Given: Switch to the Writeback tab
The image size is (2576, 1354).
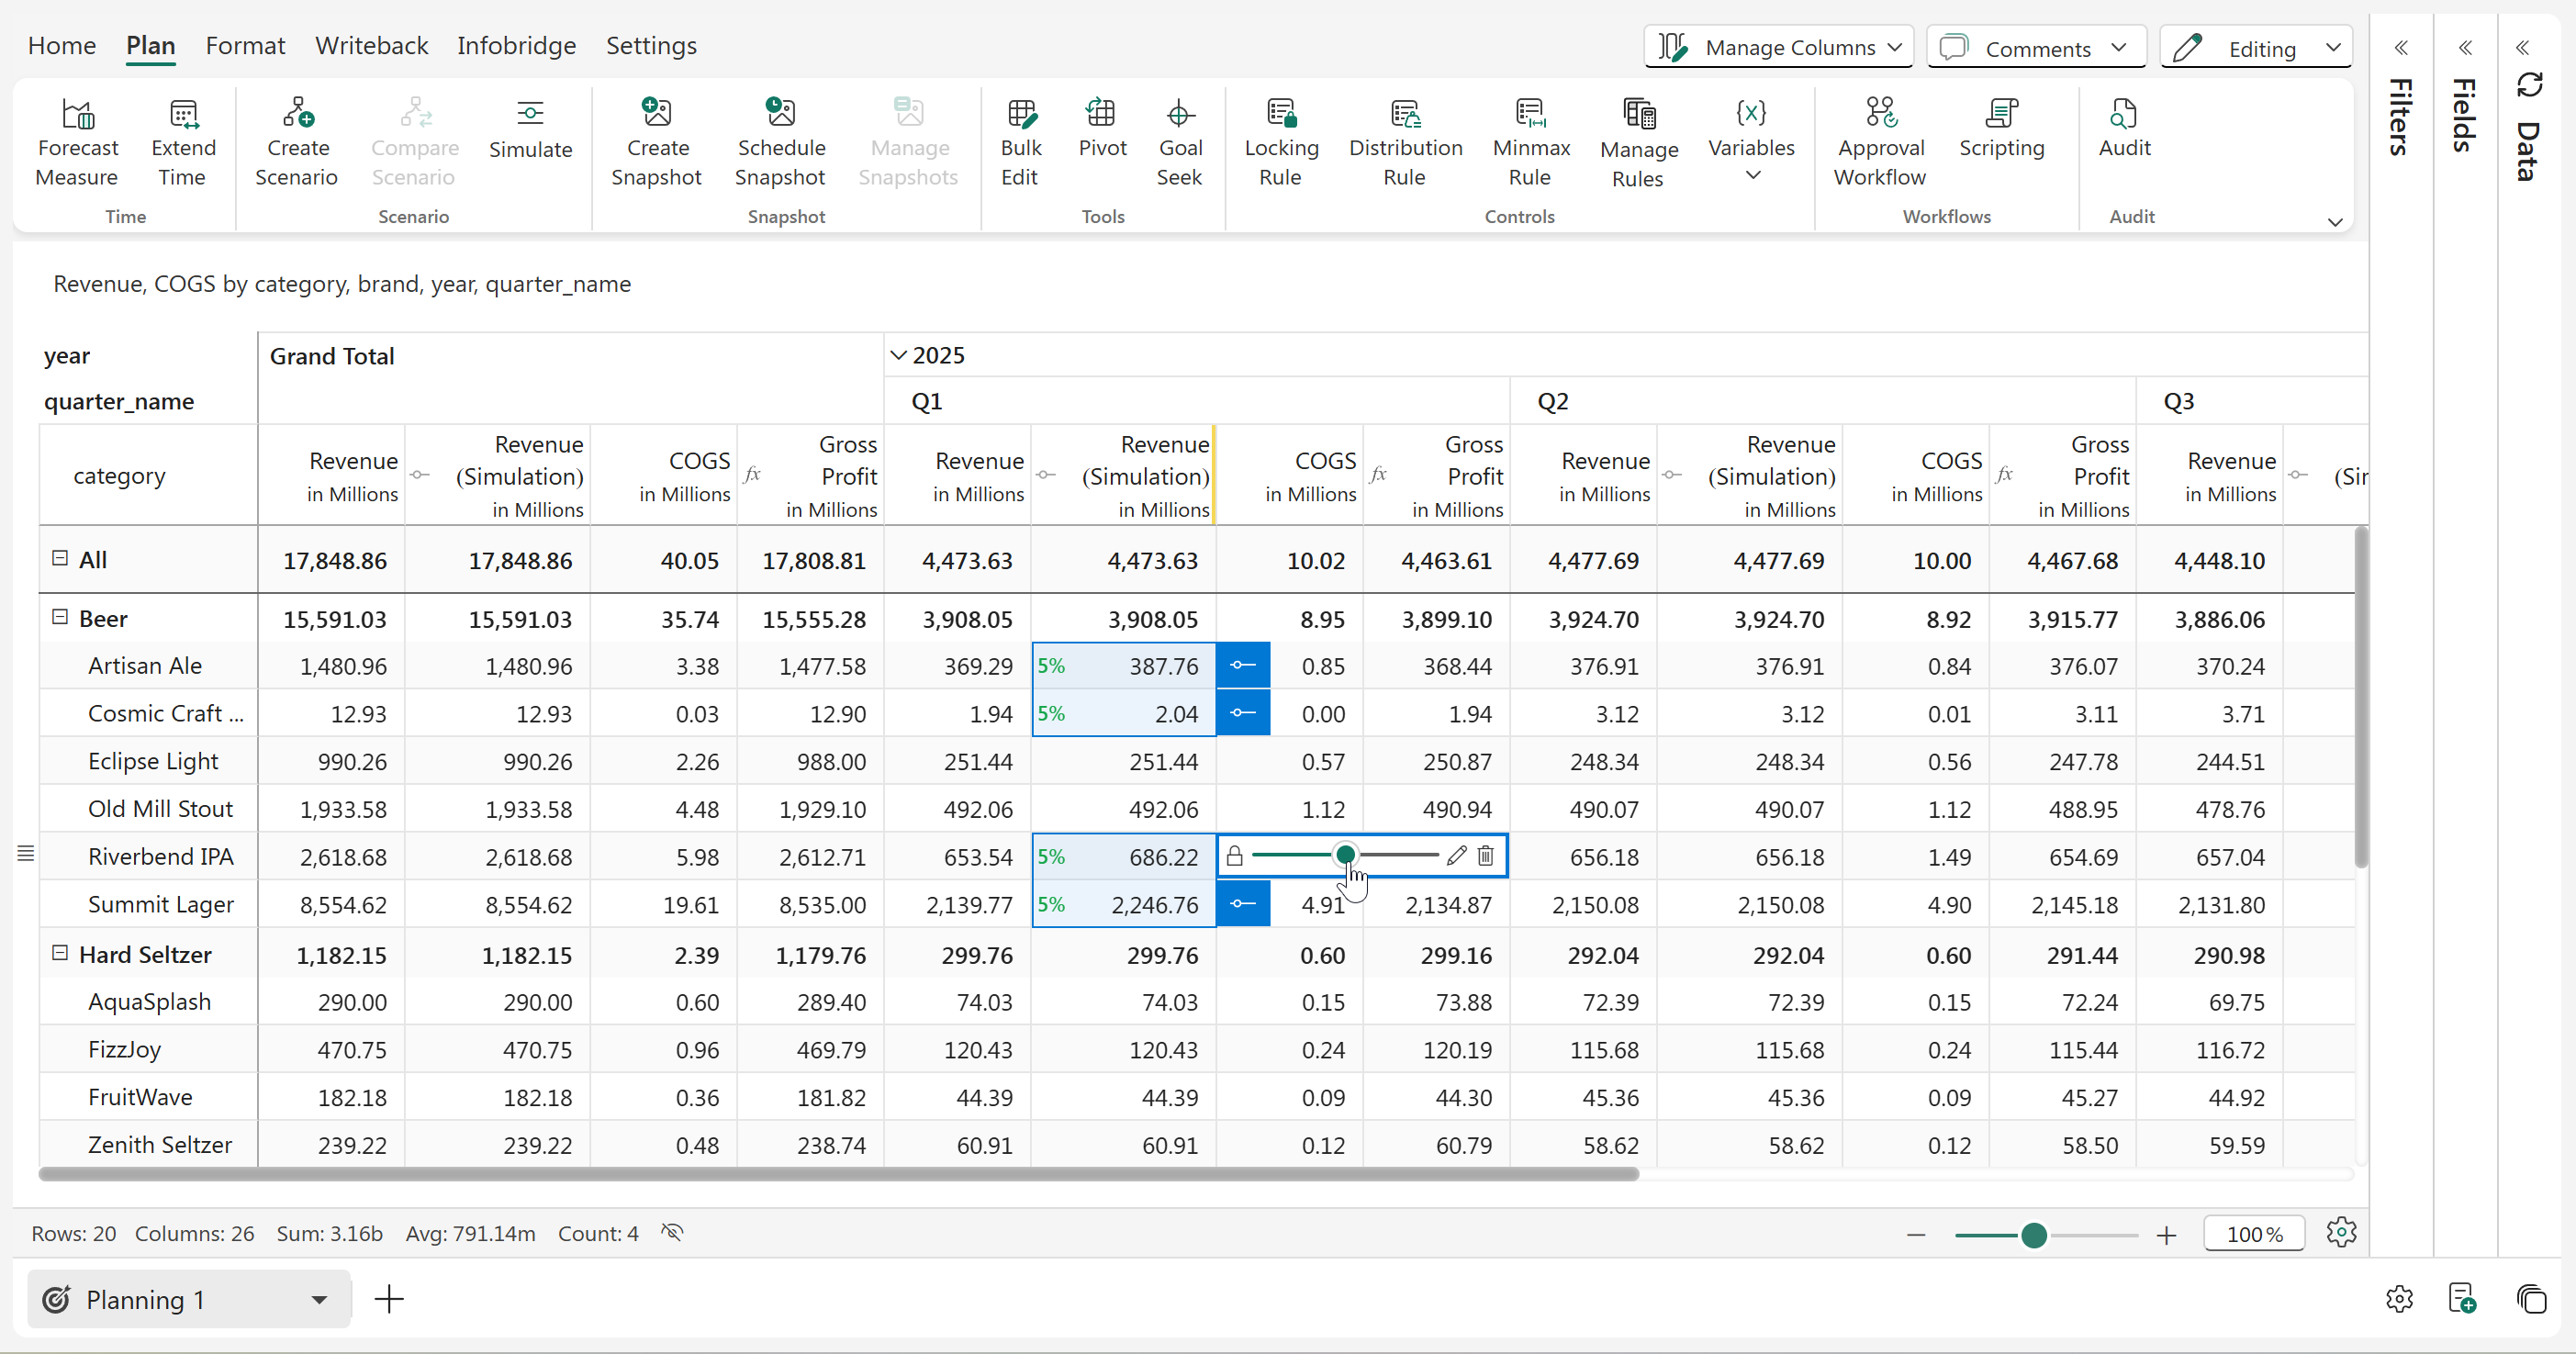Looking at the screenshot, I should pos(371,46).
